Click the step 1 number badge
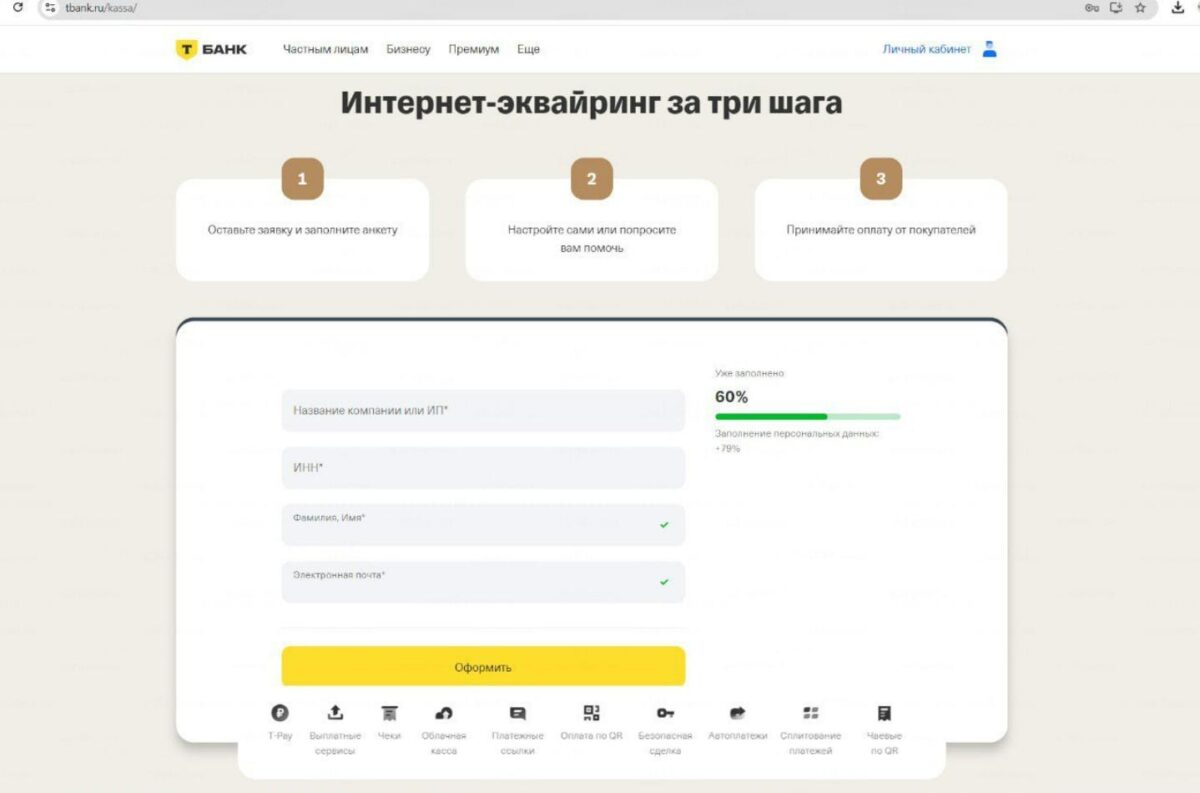The width and height of the screenshot is (1200, 793). click(302, 179)
